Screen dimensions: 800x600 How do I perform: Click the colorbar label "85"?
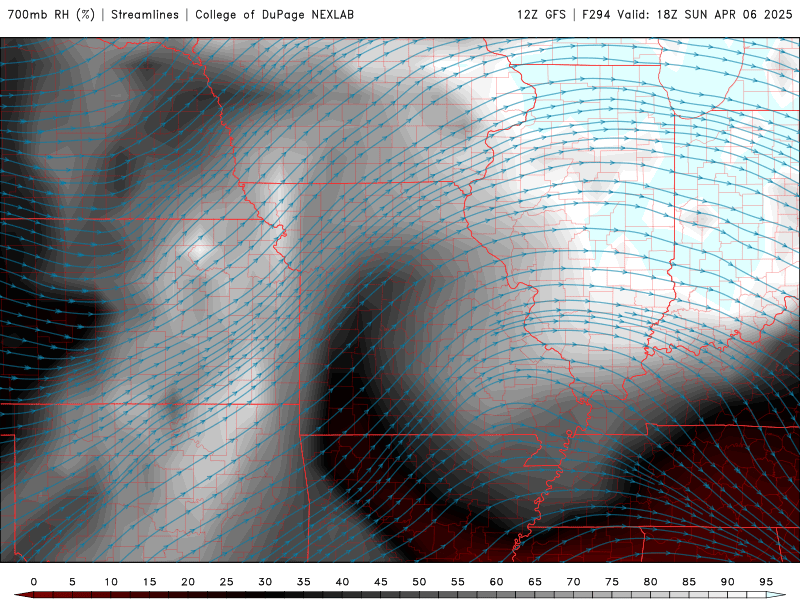tap(689, 582)
